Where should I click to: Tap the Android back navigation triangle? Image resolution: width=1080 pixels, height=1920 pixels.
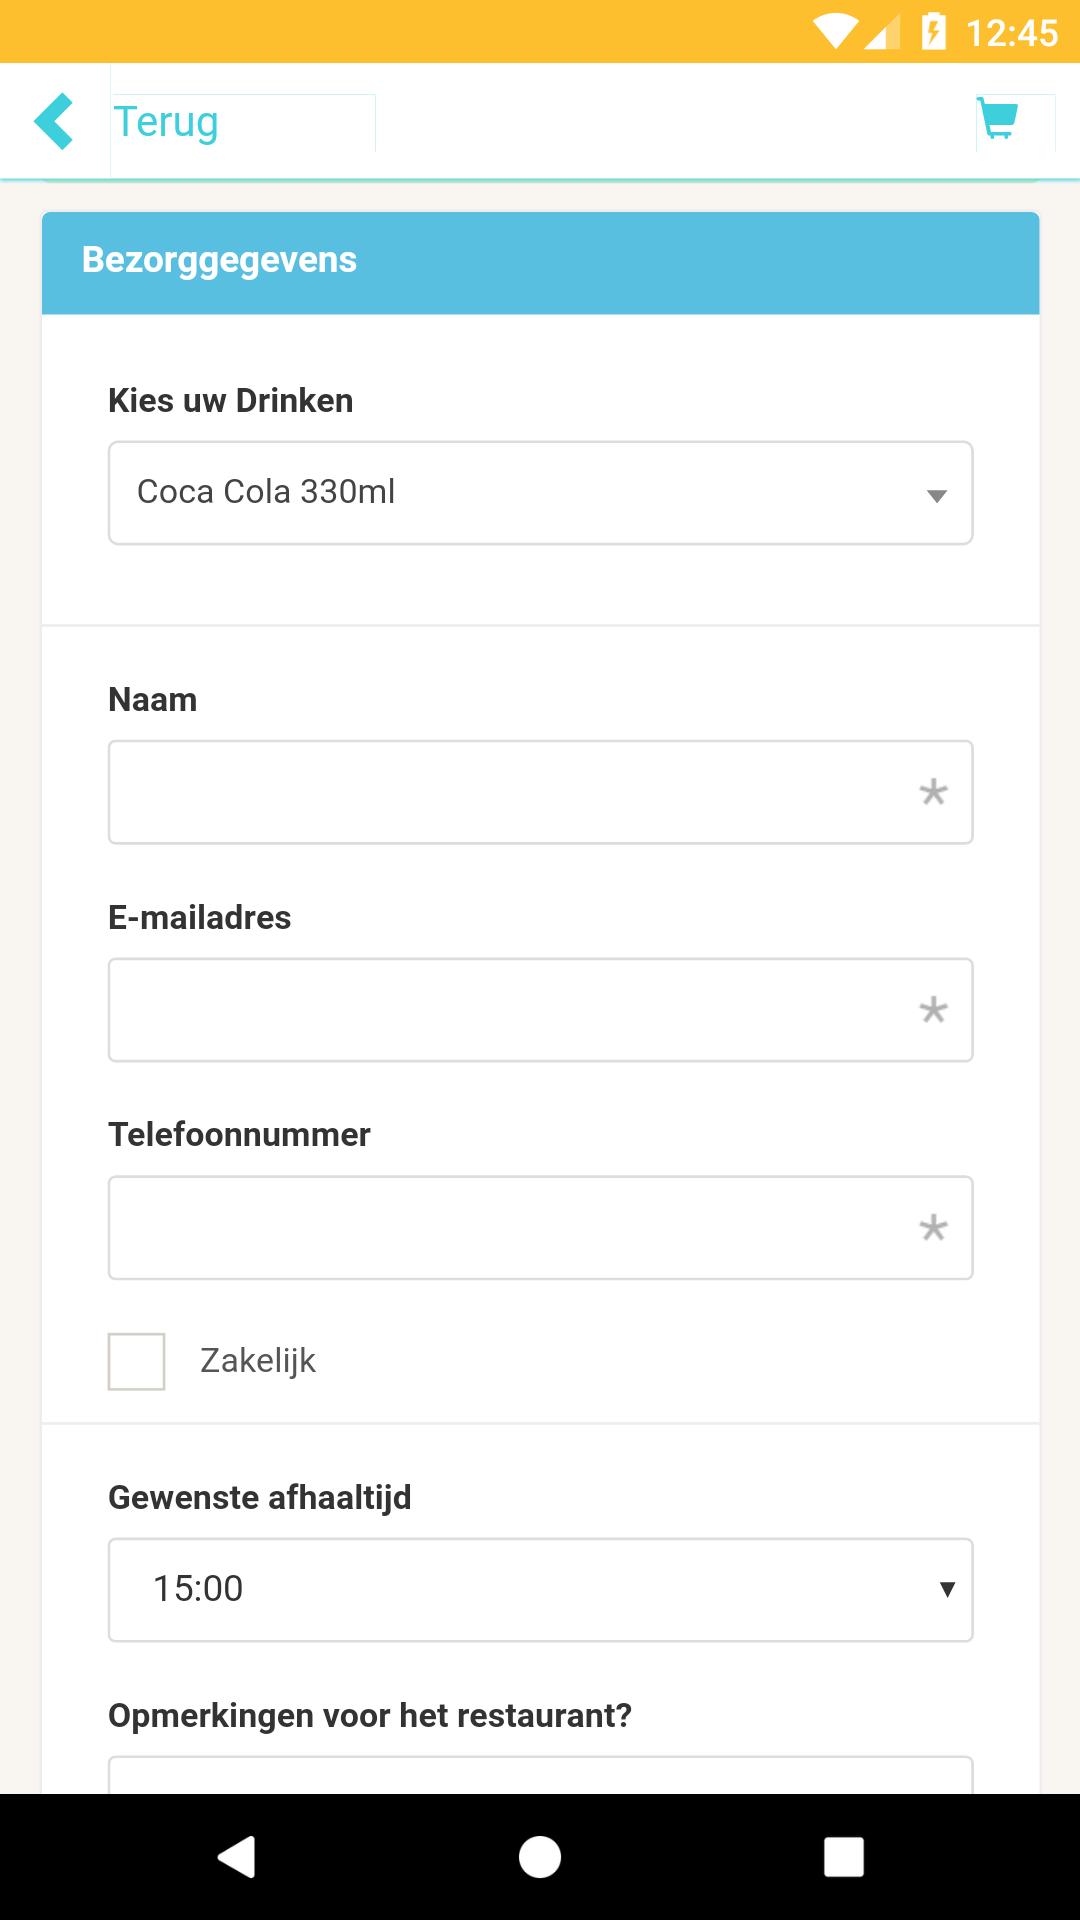click(x=237, y=1857)
